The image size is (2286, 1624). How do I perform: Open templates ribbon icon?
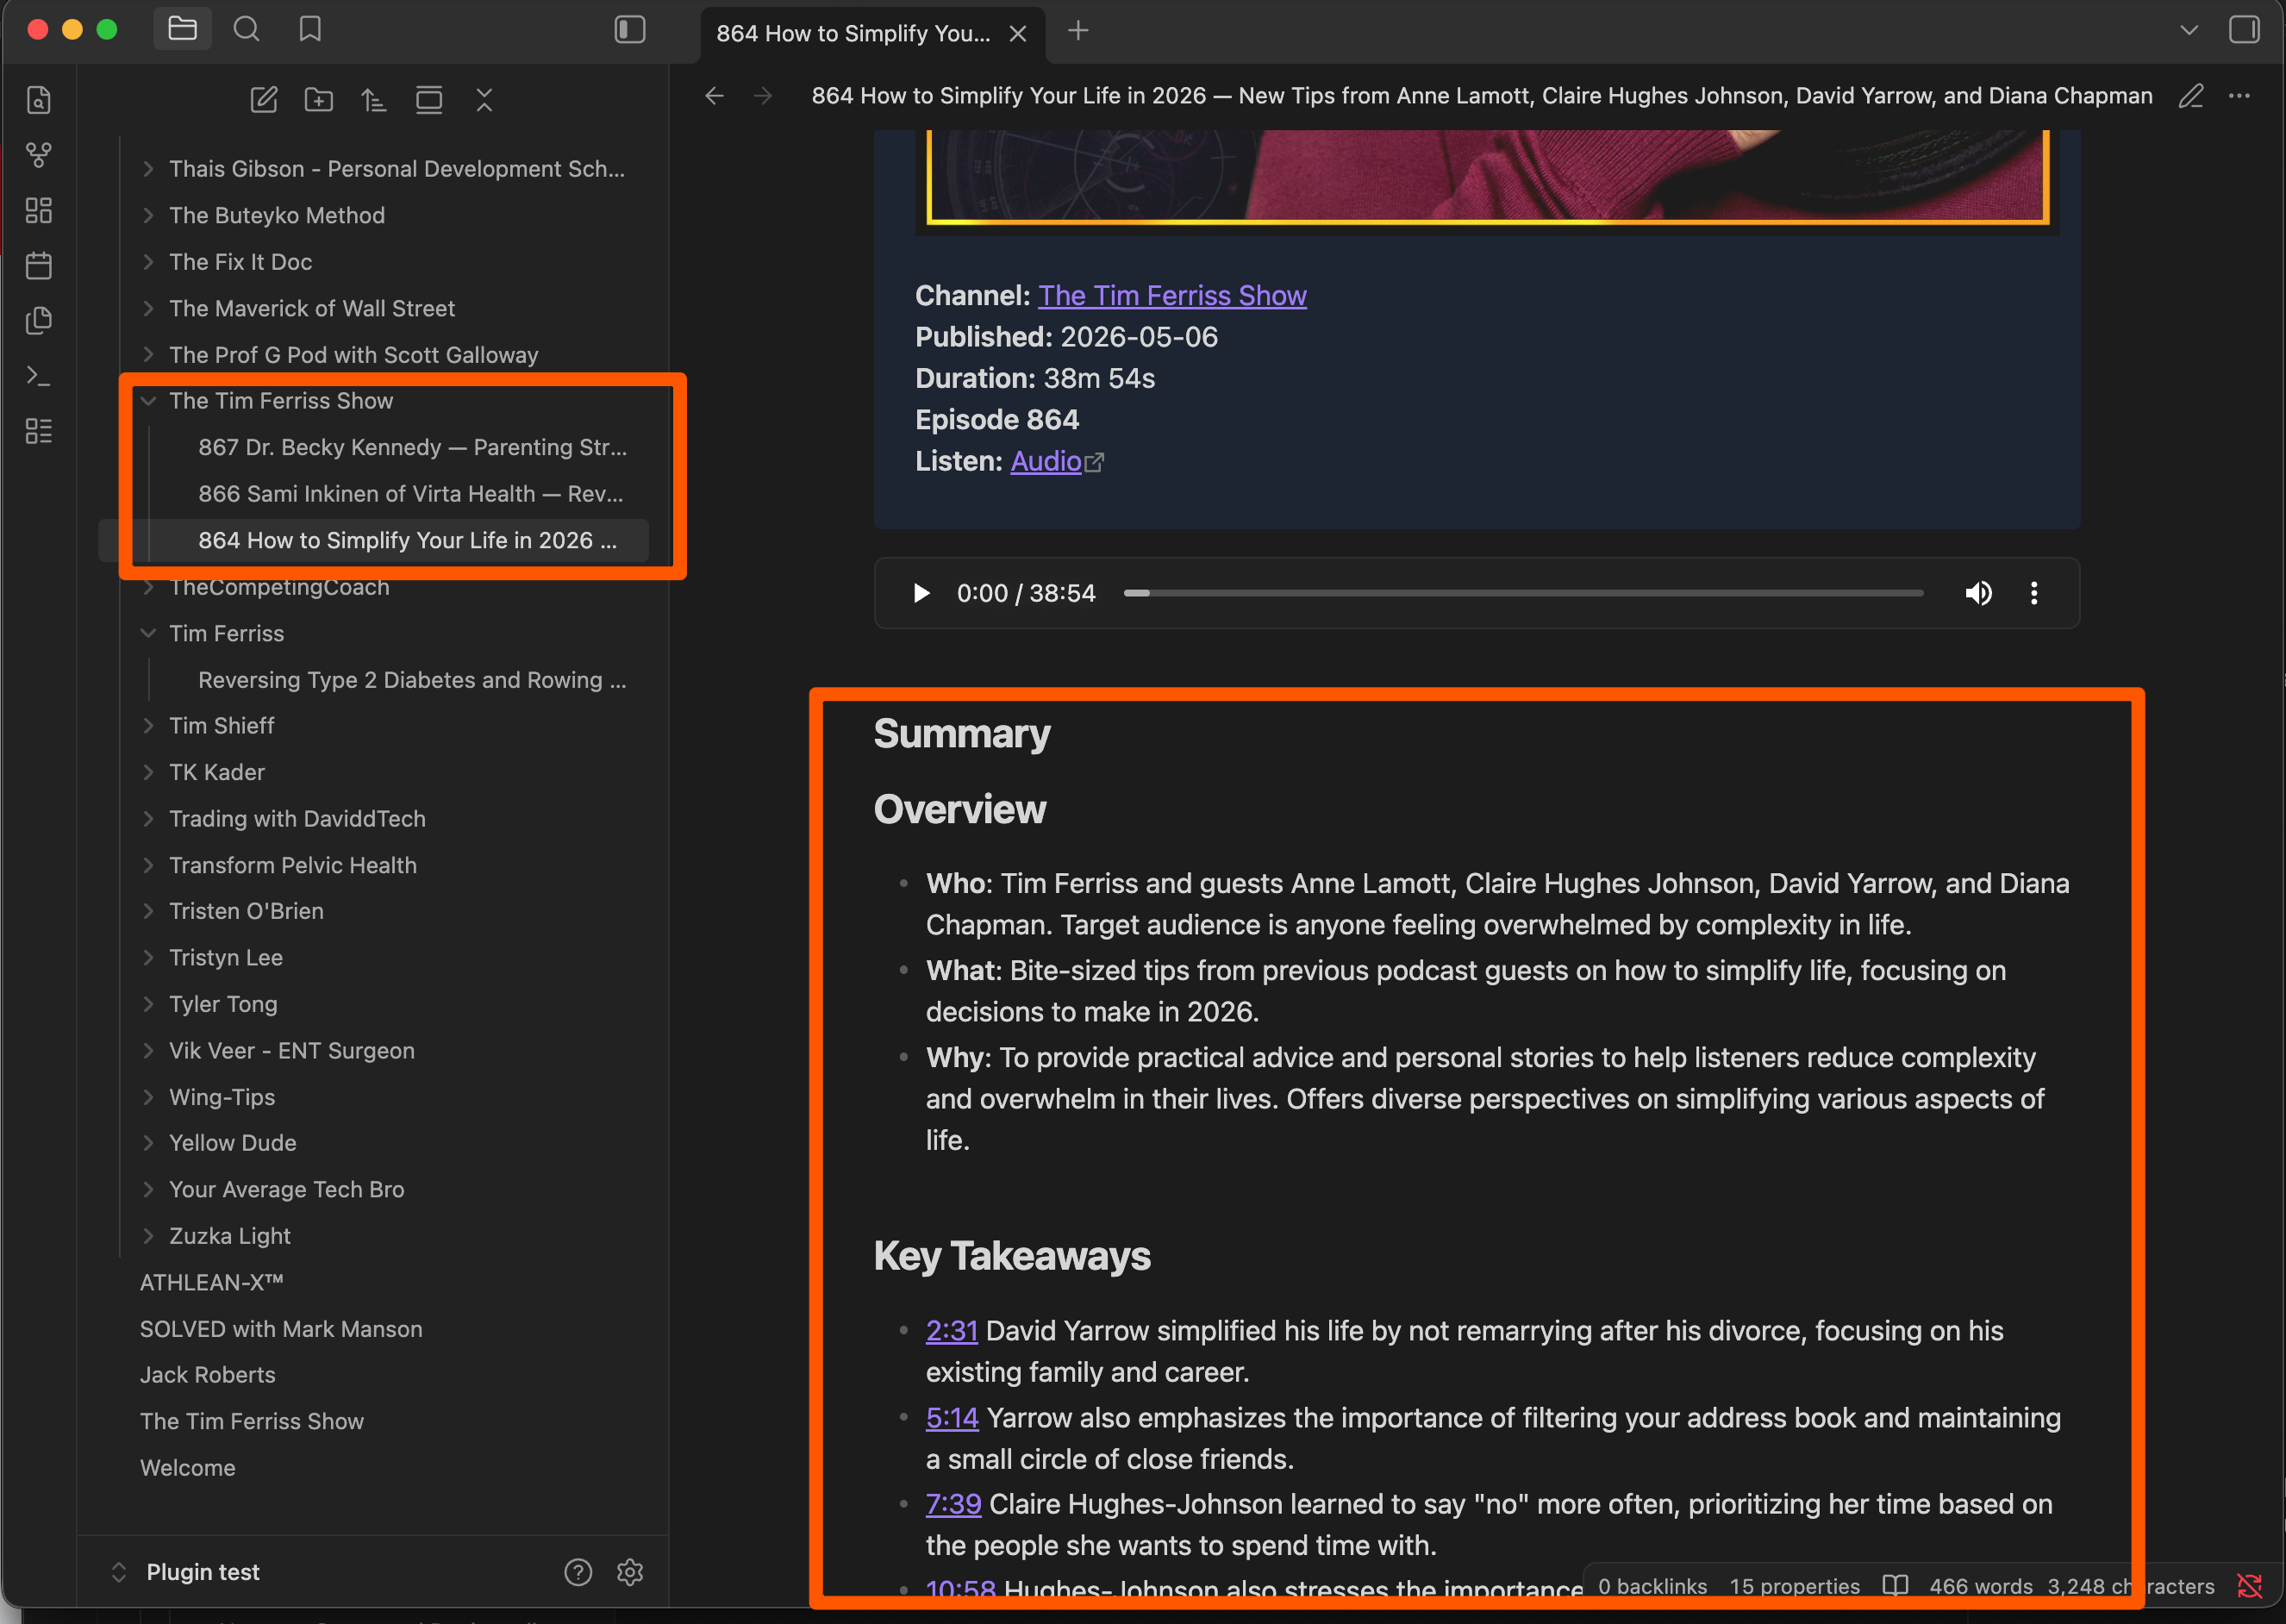[39, 320]
